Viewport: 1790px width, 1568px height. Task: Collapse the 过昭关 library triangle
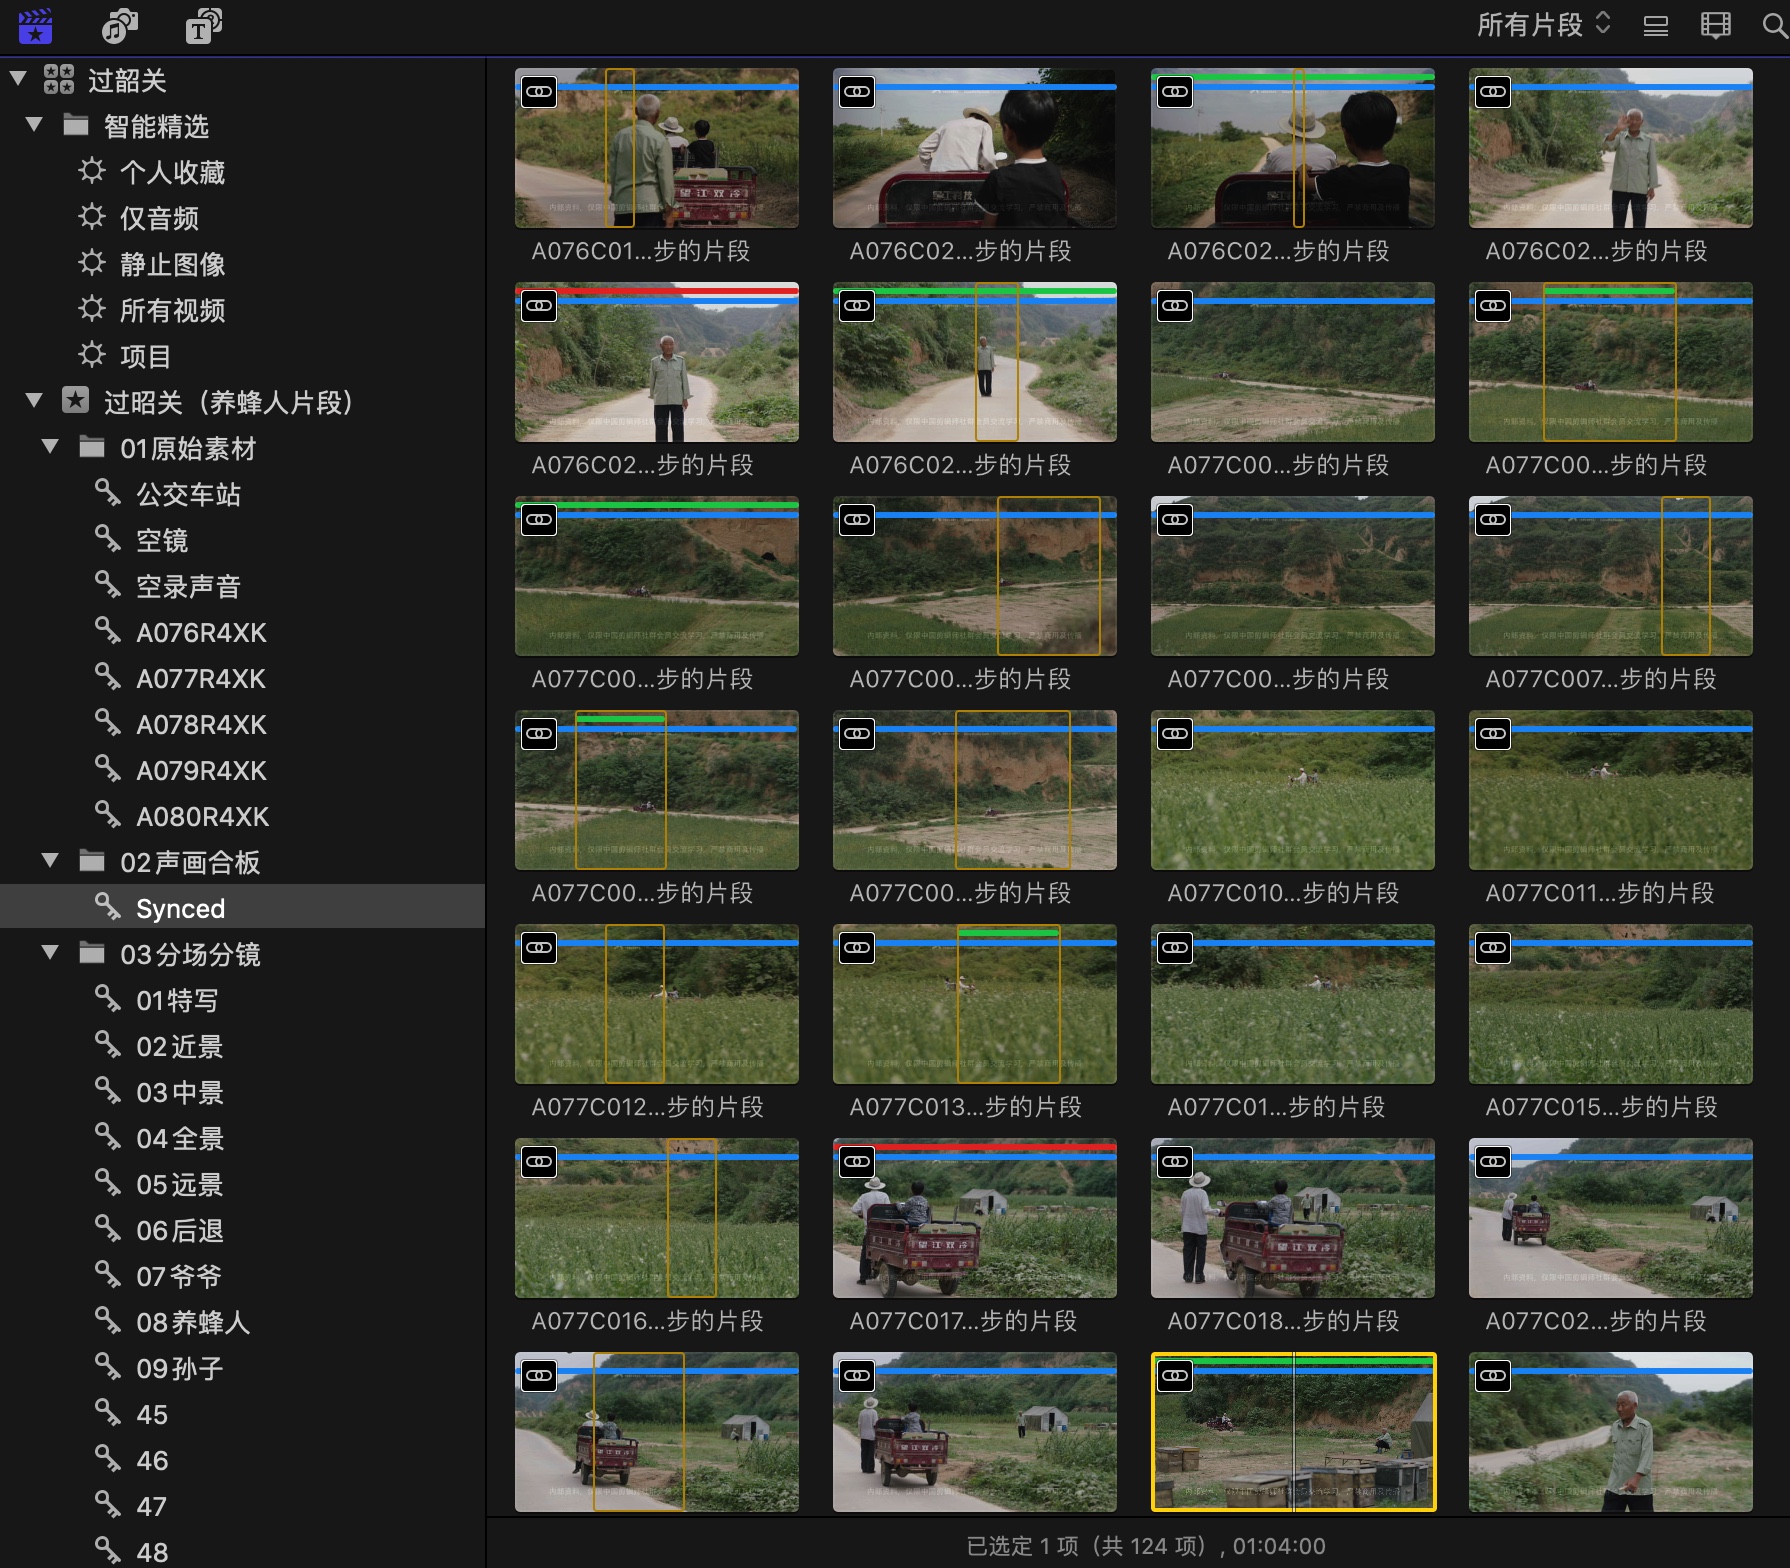(x=18, y=79)
